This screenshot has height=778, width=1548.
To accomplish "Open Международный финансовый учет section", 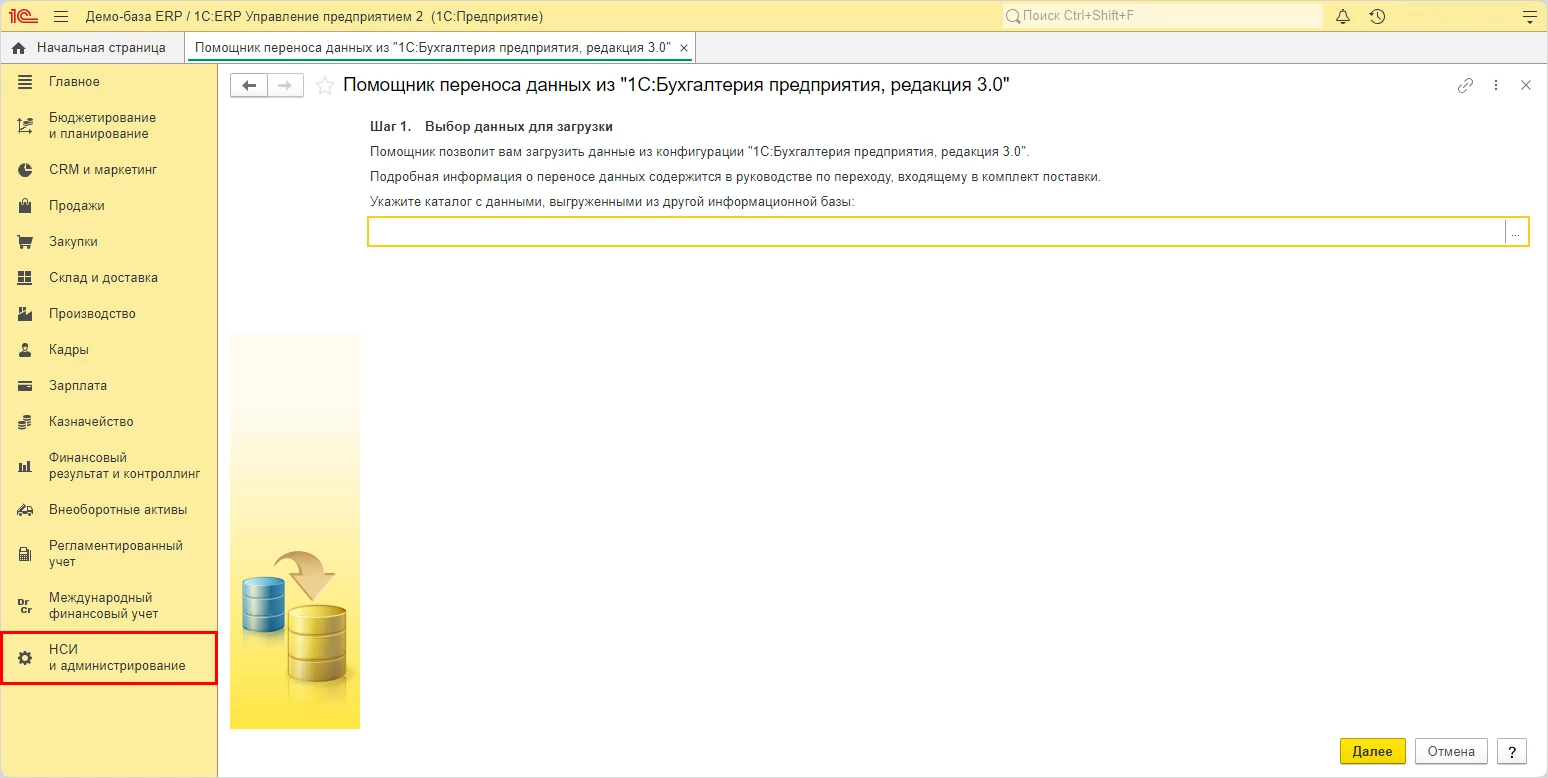I will click(x=108, y=606).
